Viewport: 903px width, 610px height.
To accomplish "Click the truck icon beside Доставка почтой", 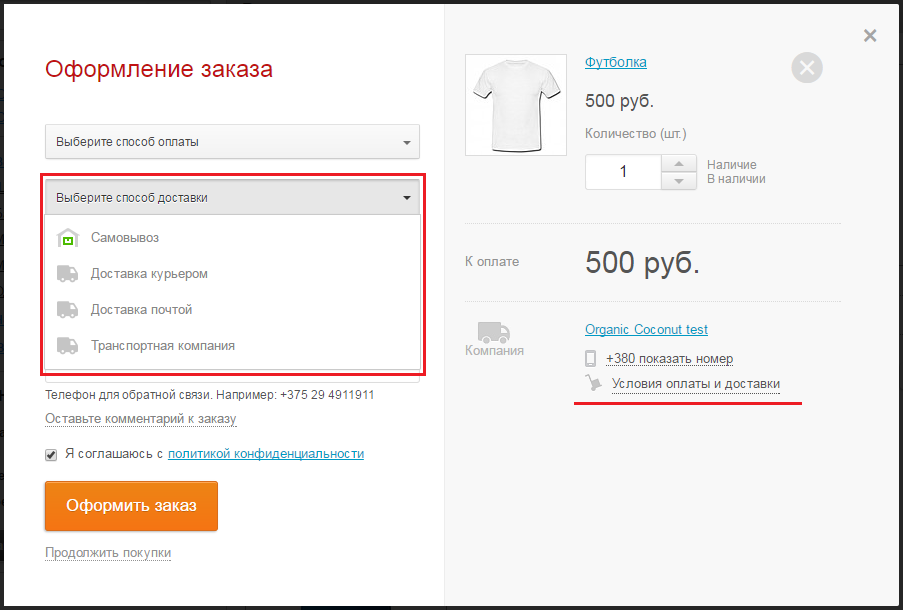I will click(x=67, y=310).
